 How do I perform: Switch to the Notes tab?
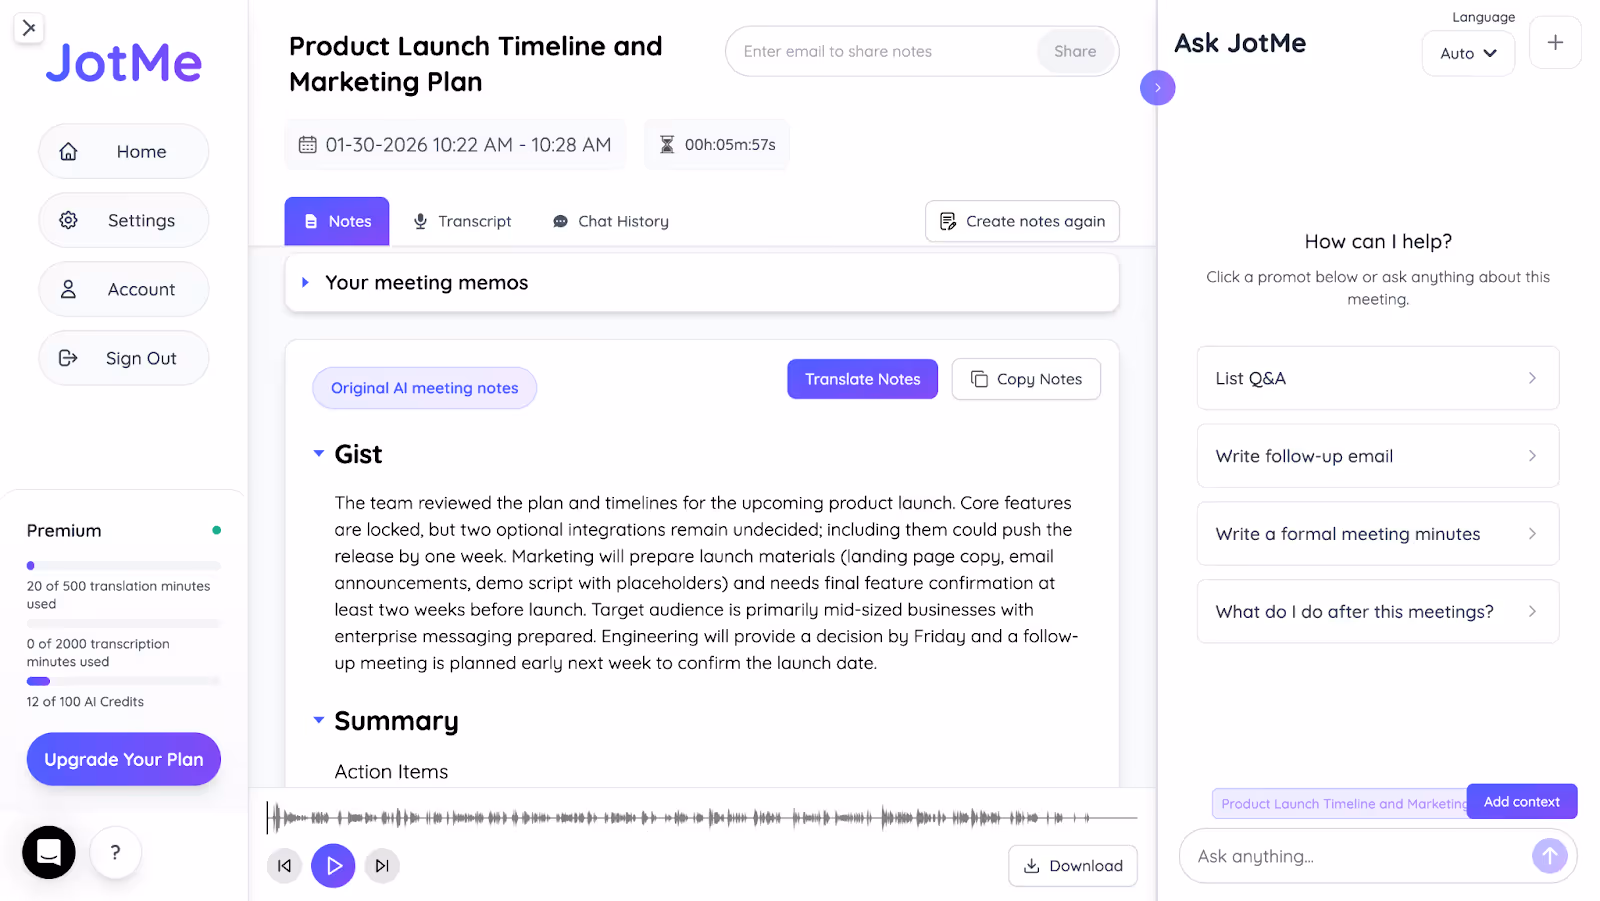[x=337, y=221]
